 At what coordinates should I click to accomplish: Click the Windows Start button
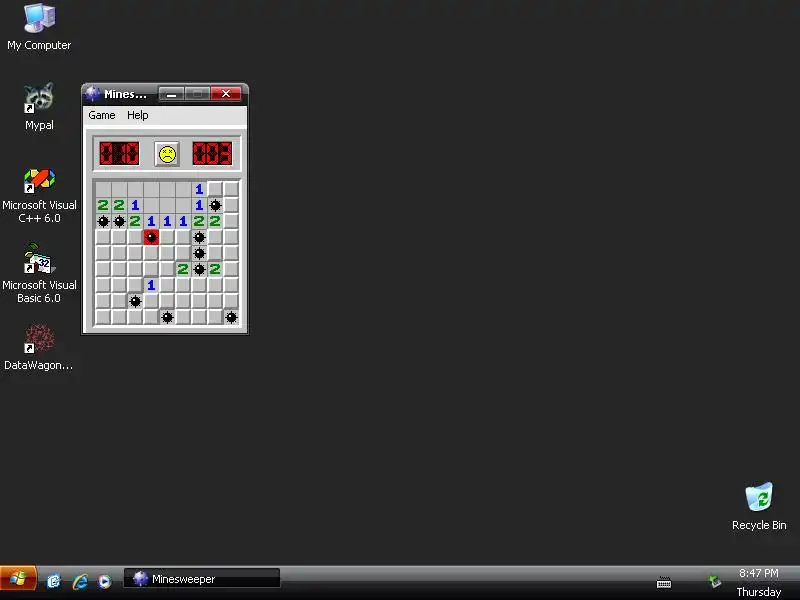pos(18,579)
